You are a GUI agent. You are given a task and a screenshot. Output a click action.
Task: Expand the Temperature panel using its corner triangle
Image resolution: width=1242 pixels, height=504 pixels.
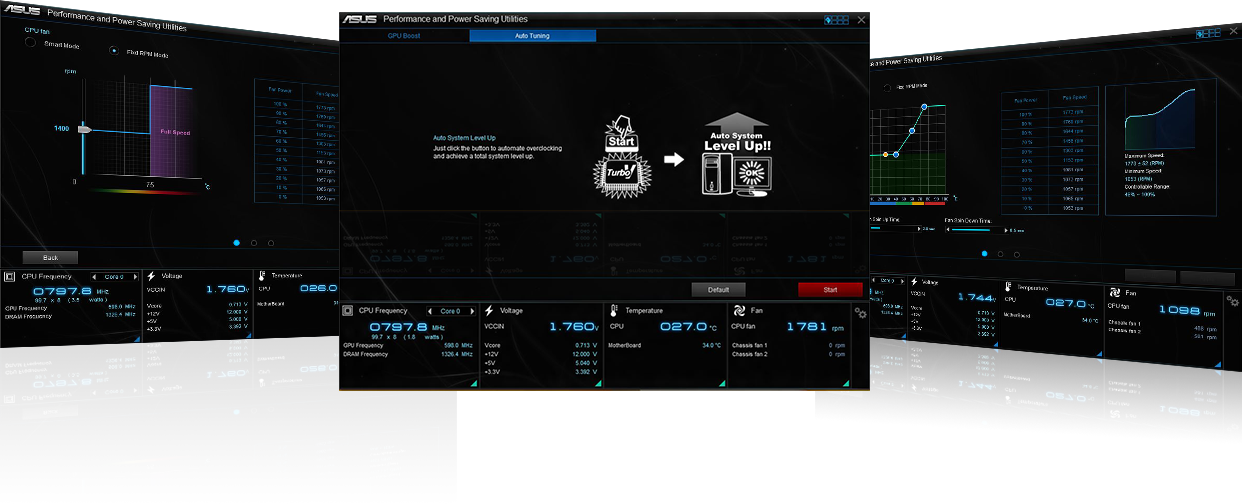720,382
